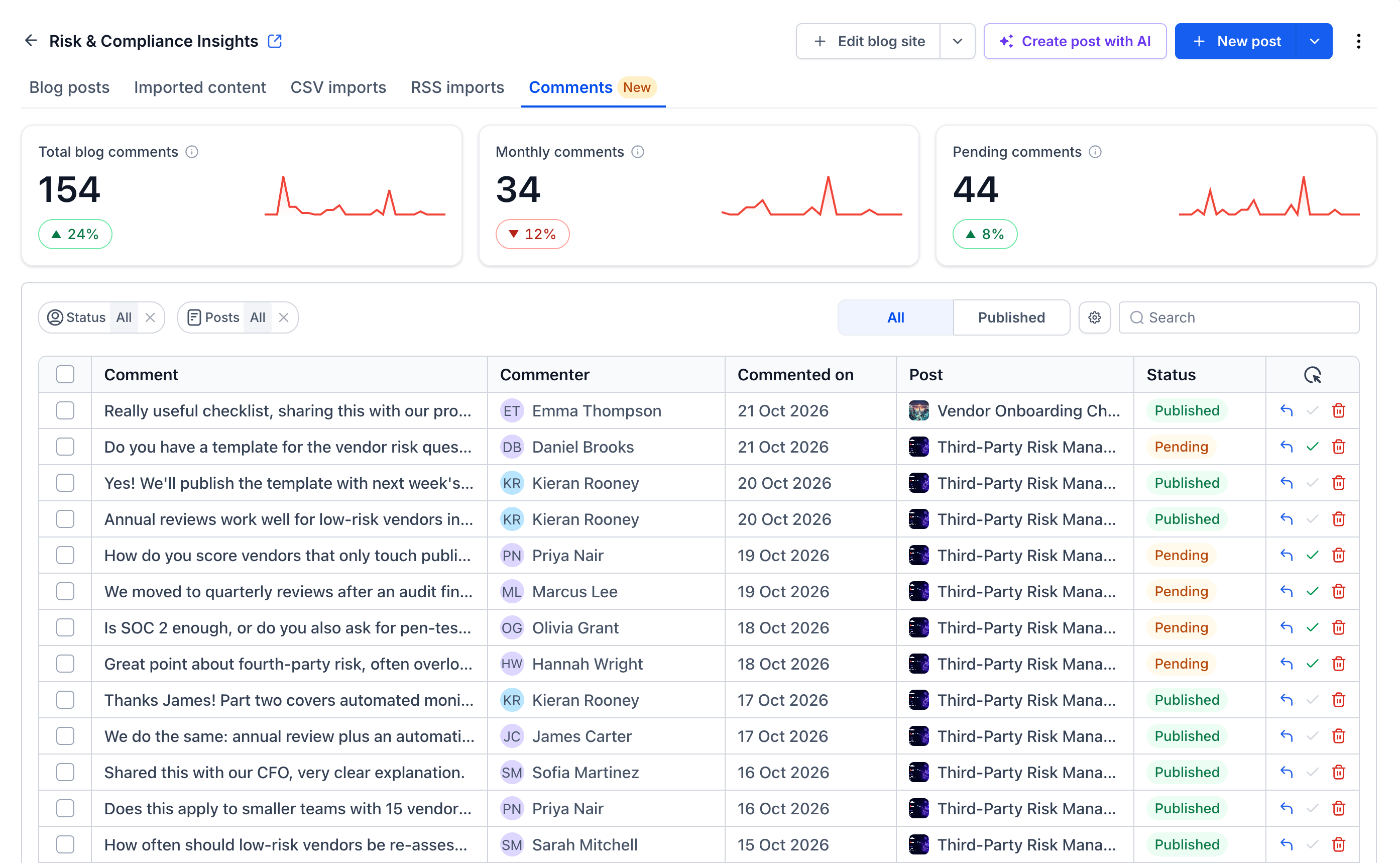Delete Emma Thompson's comment
The width and height of the screenshot is (1400, 863).
pyautogui.click(x=1339, y=411)
